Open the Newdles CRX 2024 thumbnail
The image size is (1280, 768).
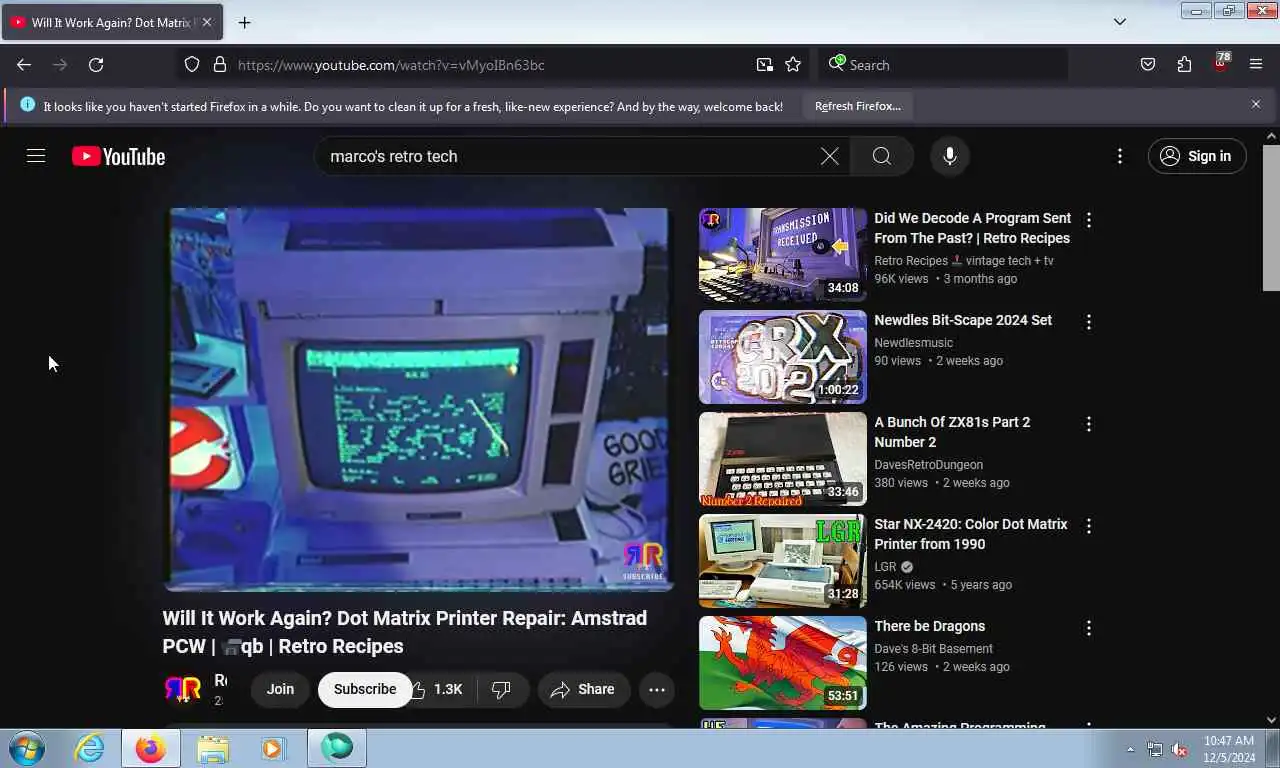tap(783, 357)
